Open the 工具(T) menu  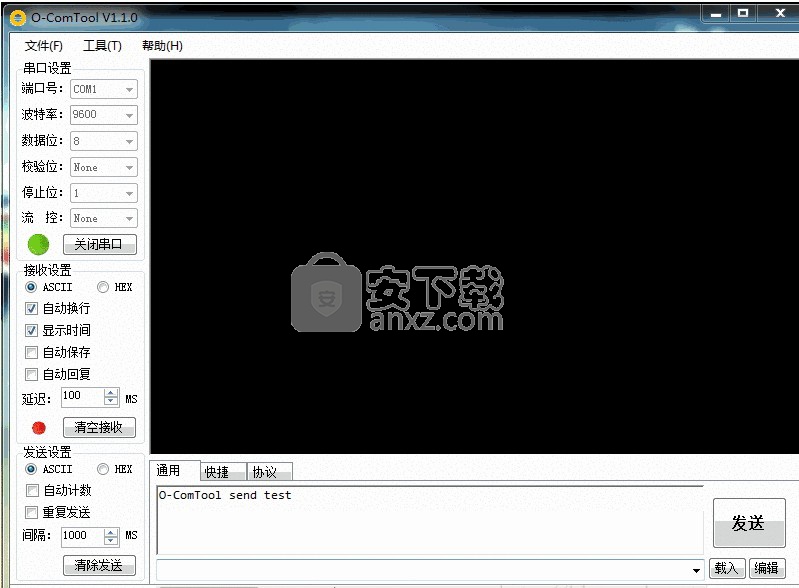102,46
